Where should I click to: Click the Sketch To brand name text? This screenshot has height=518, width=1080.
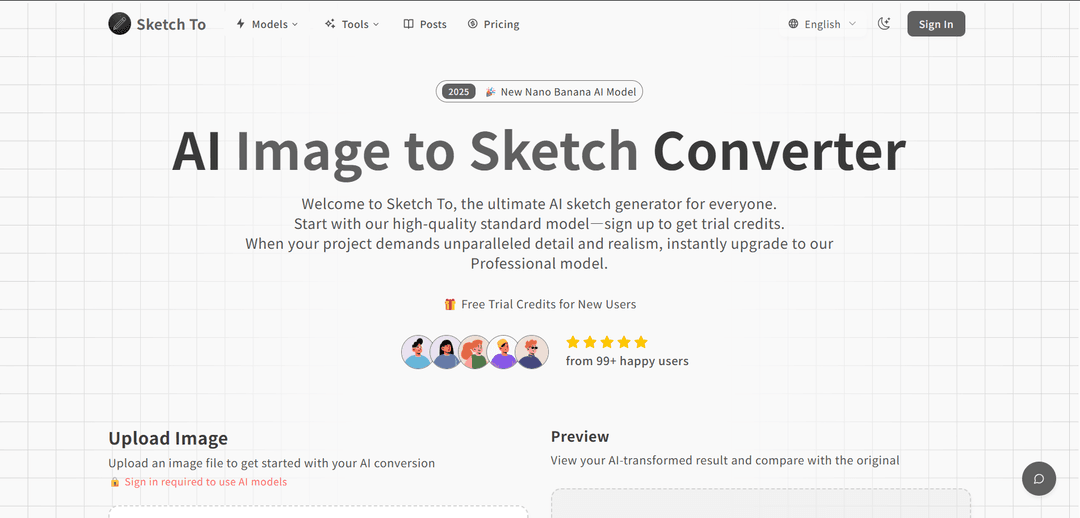click(171, 24)
